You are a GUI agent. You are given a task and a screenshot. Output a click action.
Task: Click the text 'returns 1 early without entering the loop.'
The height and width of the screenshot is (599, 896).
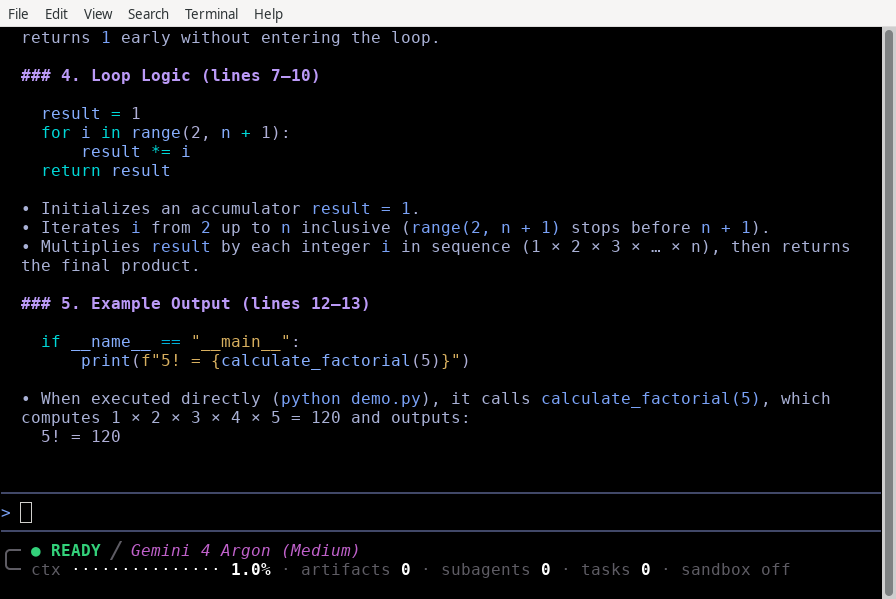click(230, 38)
